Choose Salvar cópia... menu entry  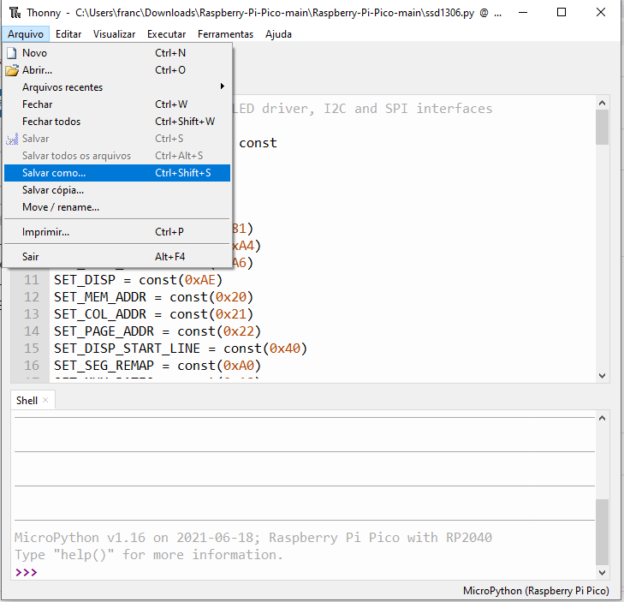[117, 190]
